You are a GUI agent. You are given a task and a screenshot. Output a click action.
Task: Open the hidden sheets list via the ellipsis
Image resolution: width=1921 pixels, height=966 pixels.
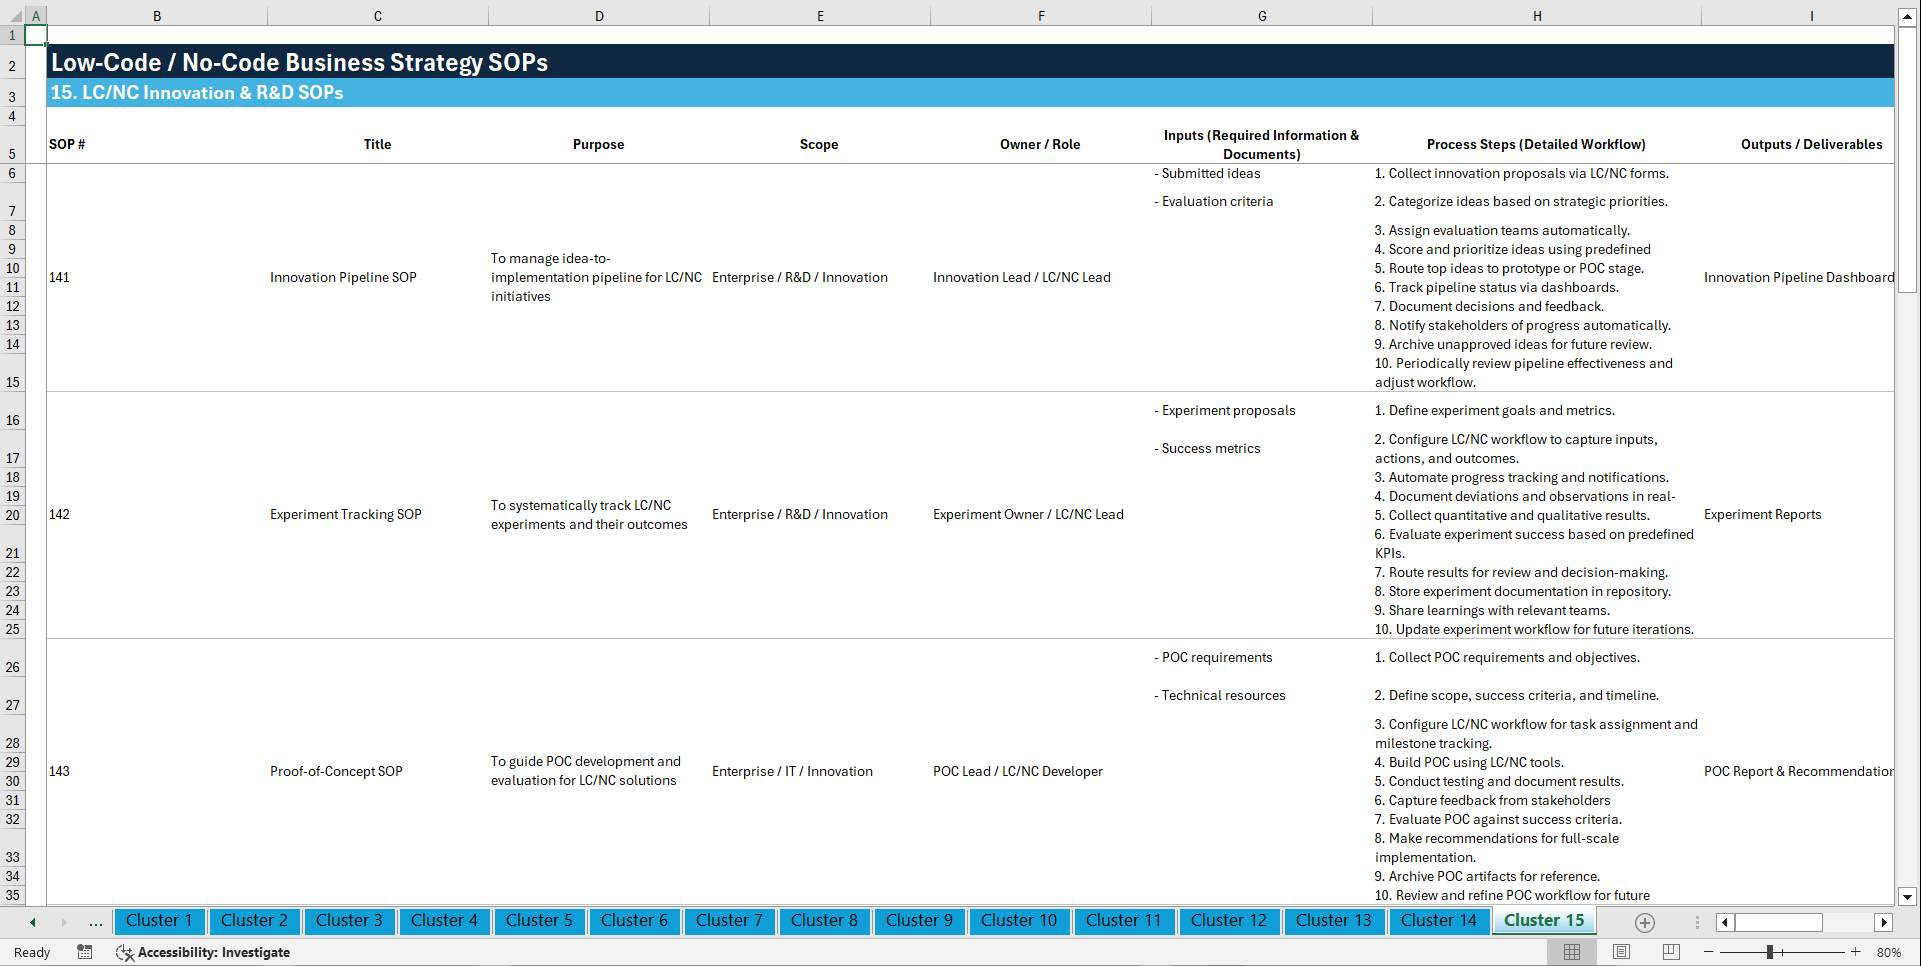95,922
